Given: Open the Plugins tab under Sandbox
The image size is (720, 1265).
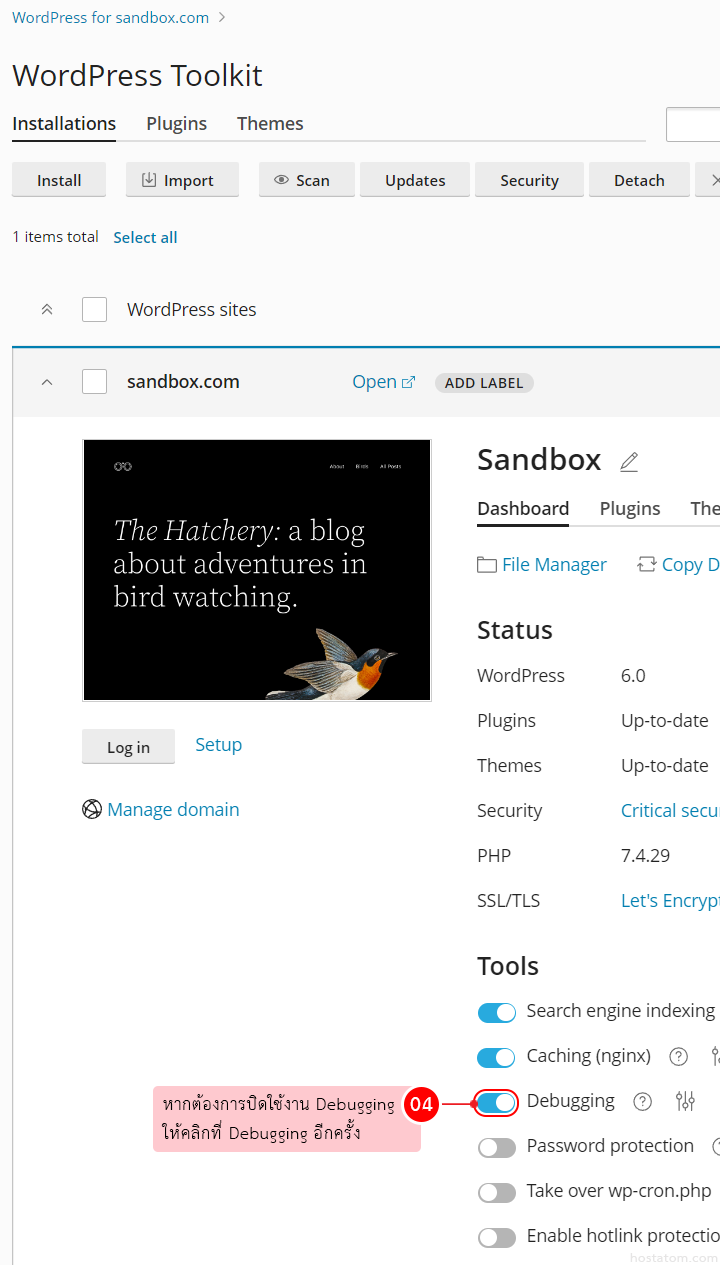Looking at the screenshot, I should (x=630, y=508).
